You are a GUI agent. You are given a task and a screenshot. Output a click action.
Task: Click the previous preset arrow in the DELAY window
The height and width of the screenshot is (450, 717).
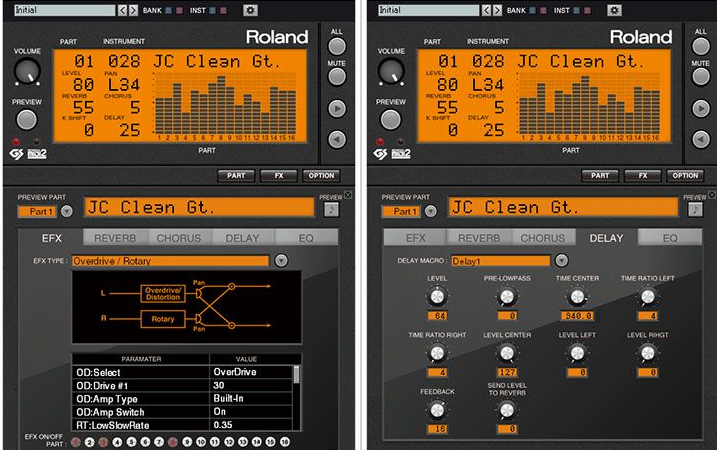486,10
